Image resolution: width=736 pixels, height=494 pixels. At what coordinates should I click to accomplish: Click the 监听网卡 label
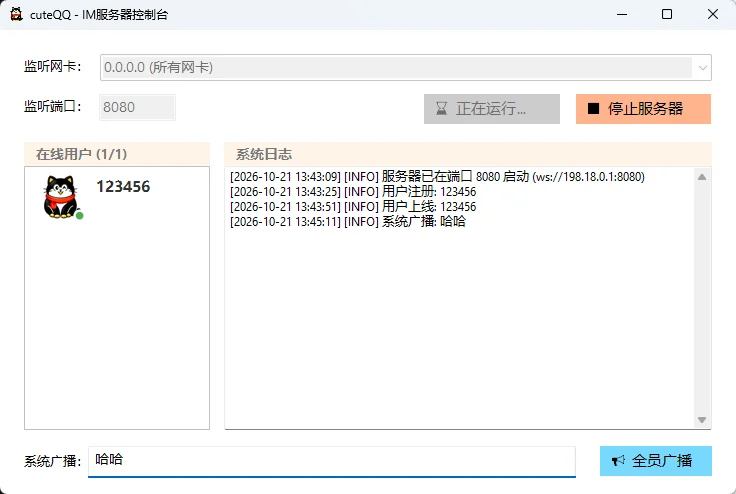pyautogui.click(x=53, y=67)
